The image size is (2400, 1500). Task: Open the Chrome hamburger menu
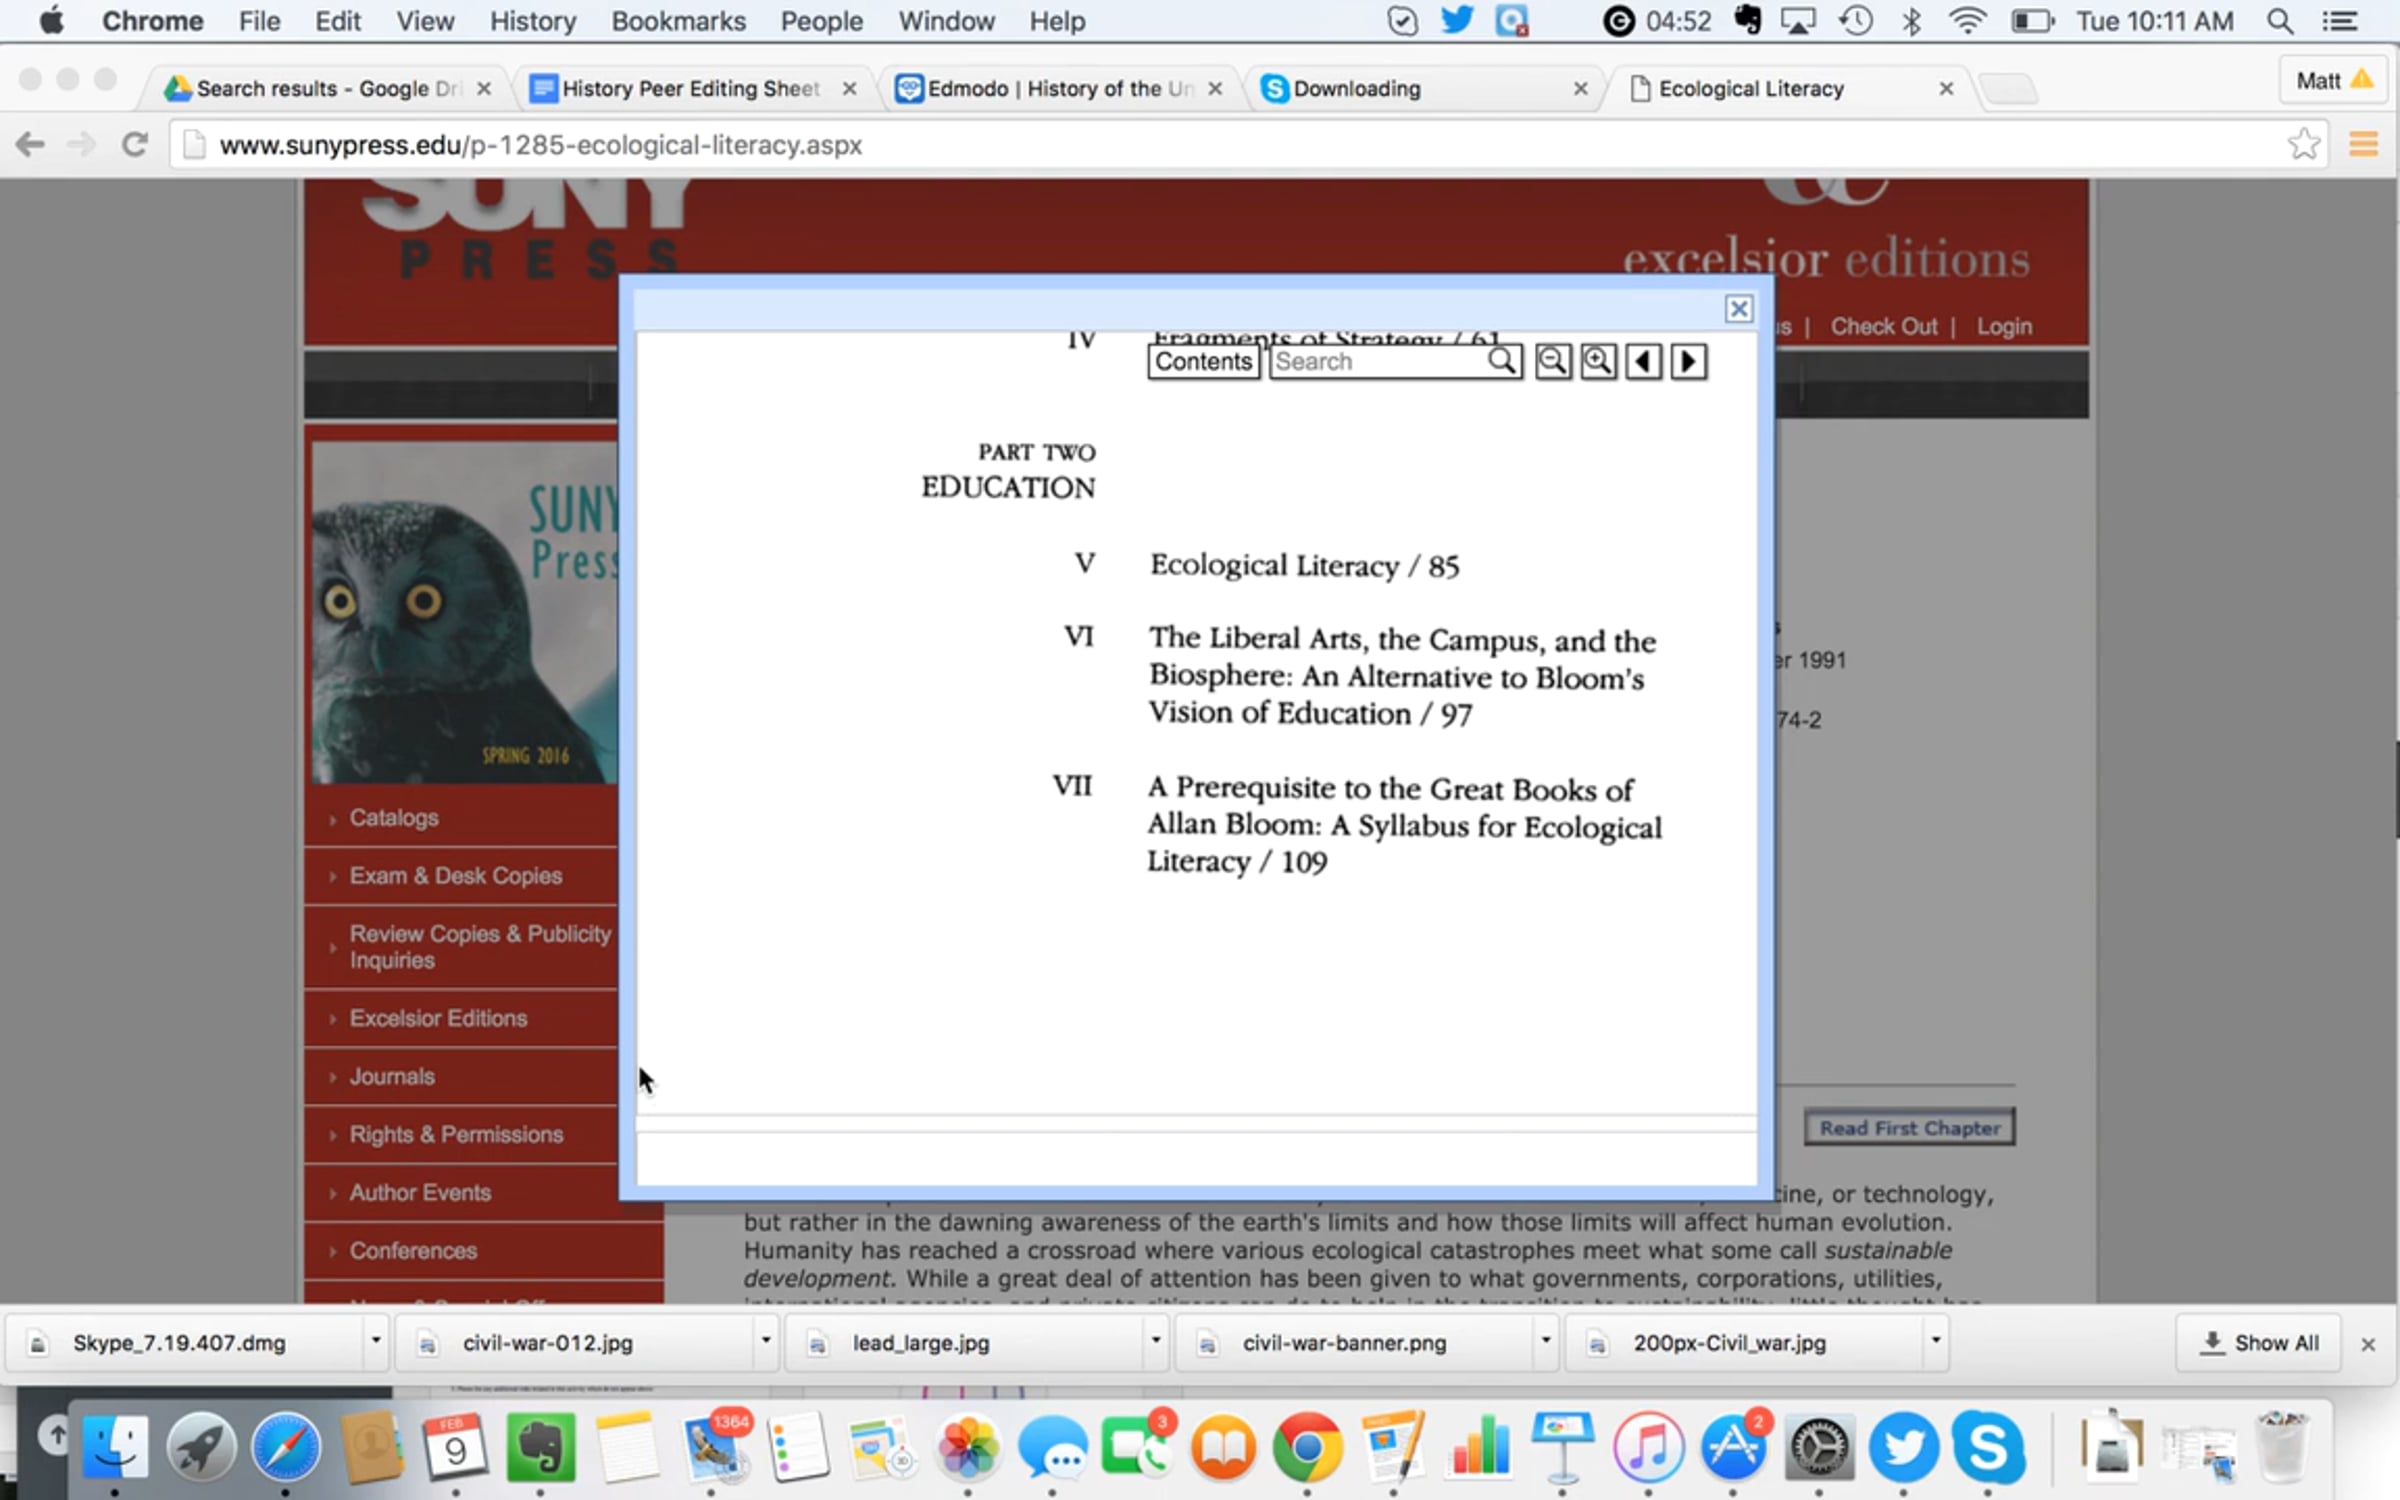pos(2363,145)
